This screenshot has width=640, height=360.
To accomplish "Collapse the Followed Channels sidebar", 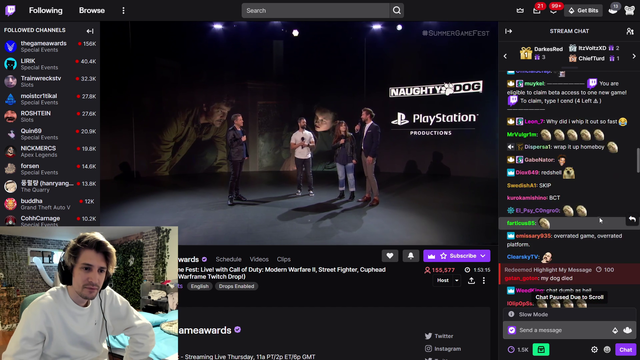I will coord(90,31).
